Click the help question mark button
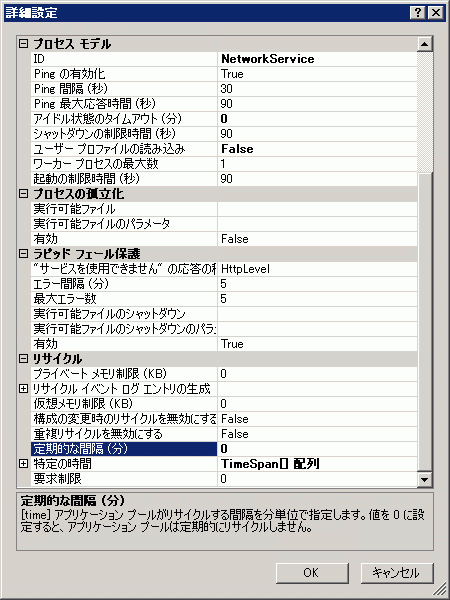 418,13
